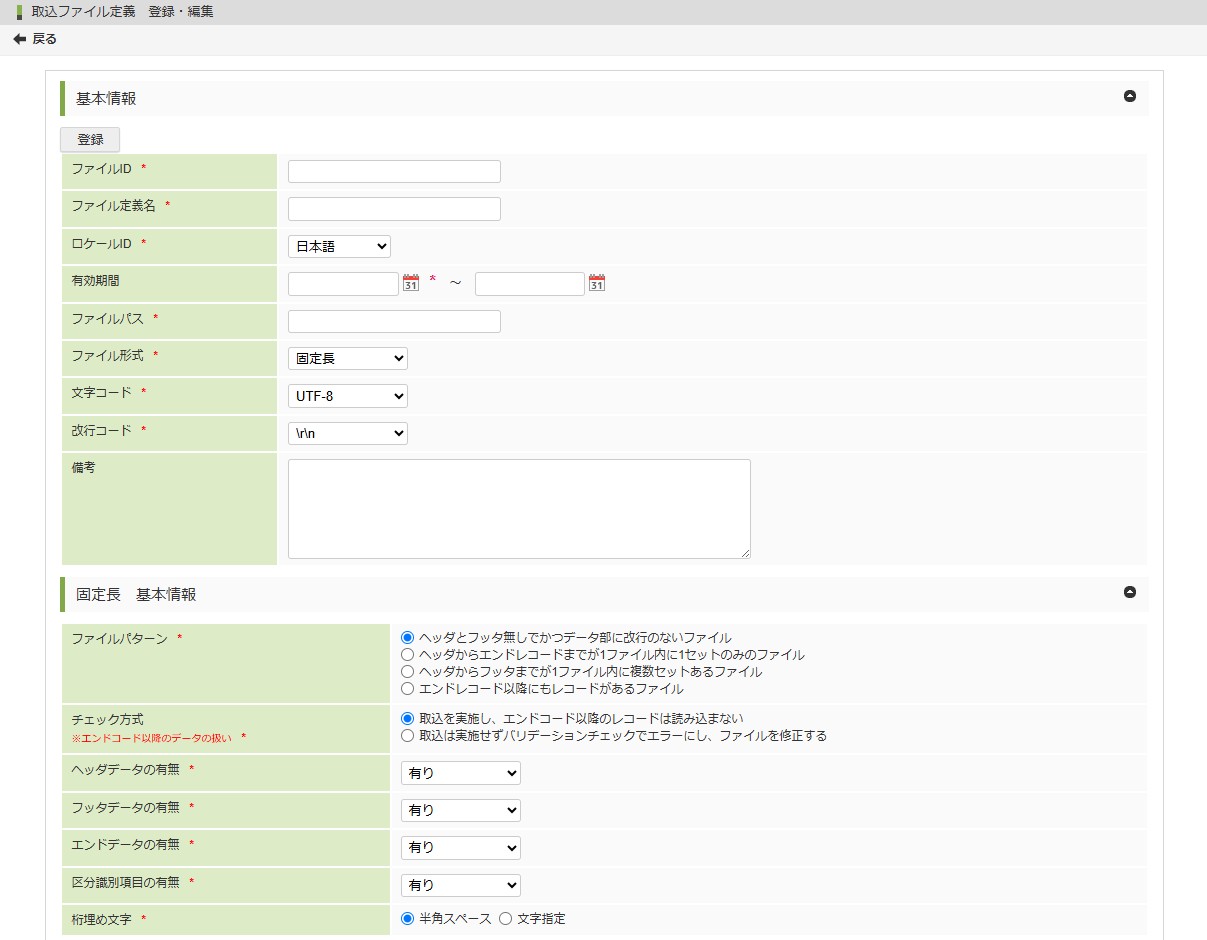This screenshot has width=1207, height=940.
Task: Open the 区分識別項目の有無 dropdown
Action: coord(460,886)
